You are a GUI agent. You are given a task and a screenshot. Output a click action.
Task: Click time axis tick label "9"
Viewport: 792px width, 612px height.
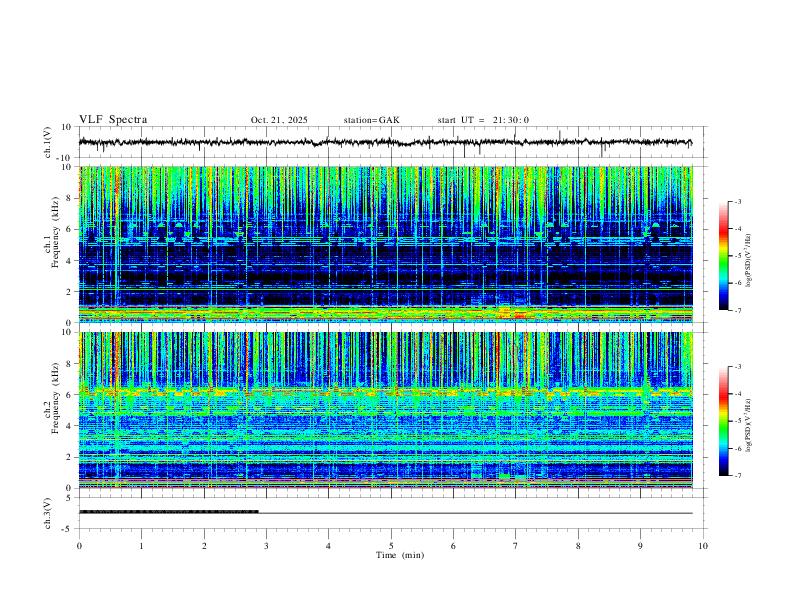640,546
